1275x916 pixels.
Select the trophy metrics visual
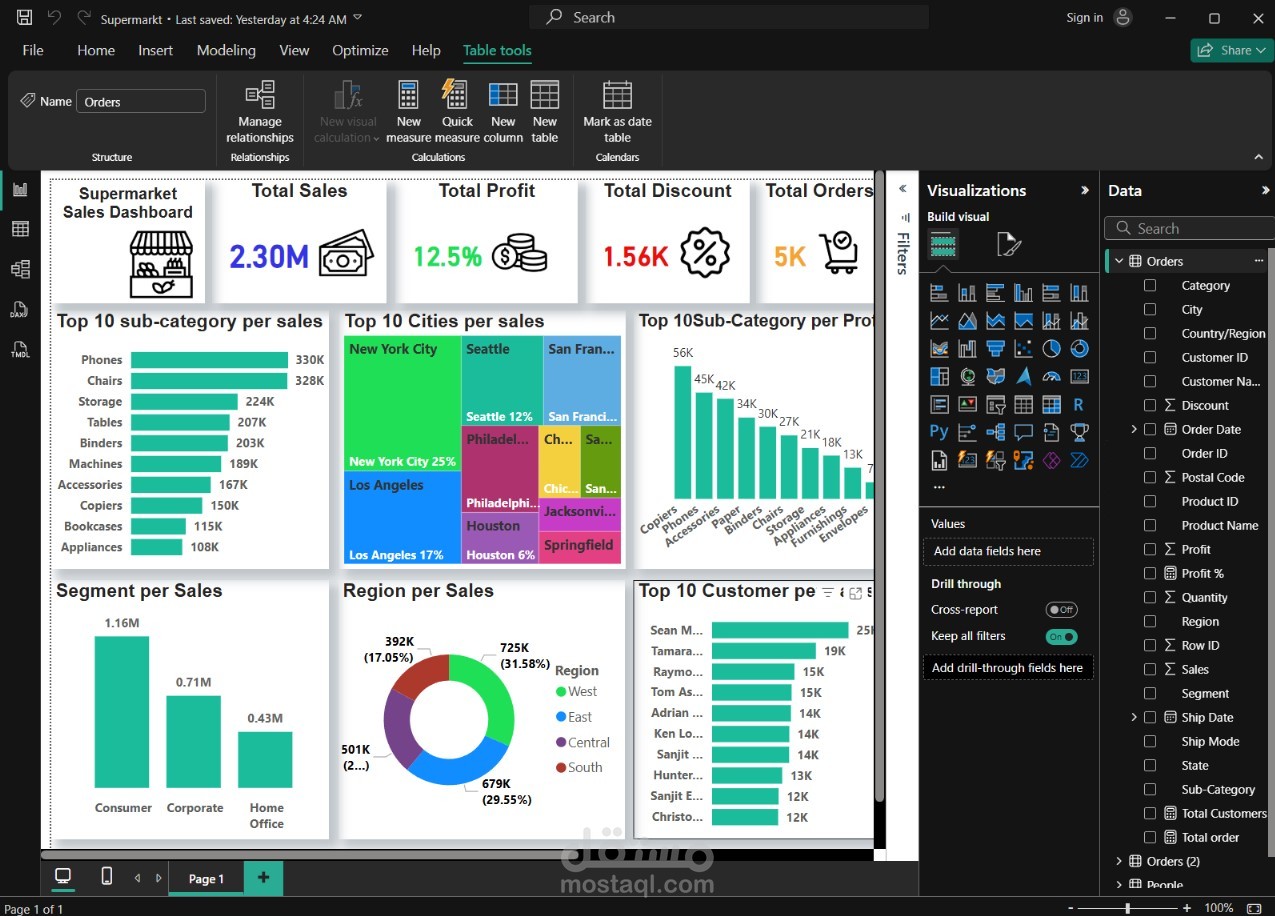click(1079, 432)
